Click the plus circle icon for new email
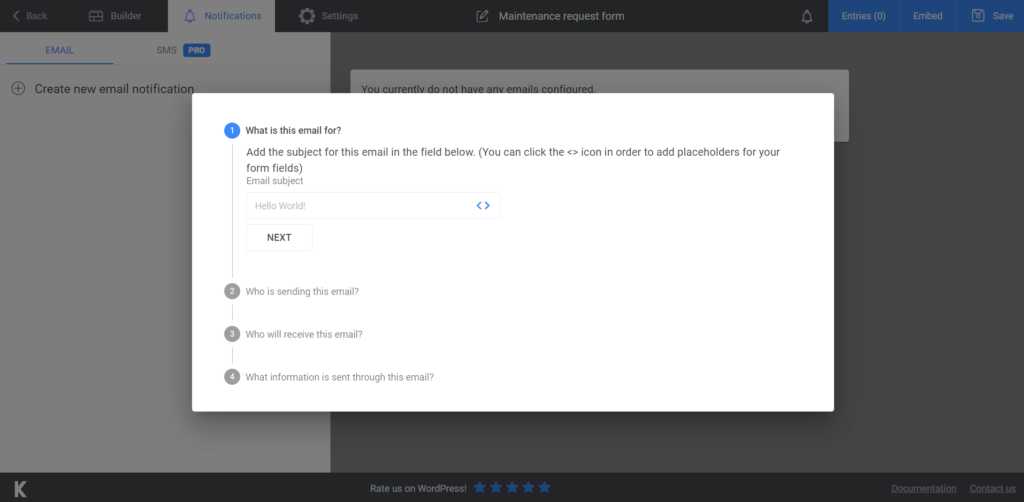The width and height of the screenshot is (1024, 502). click(x=18, y=89)
